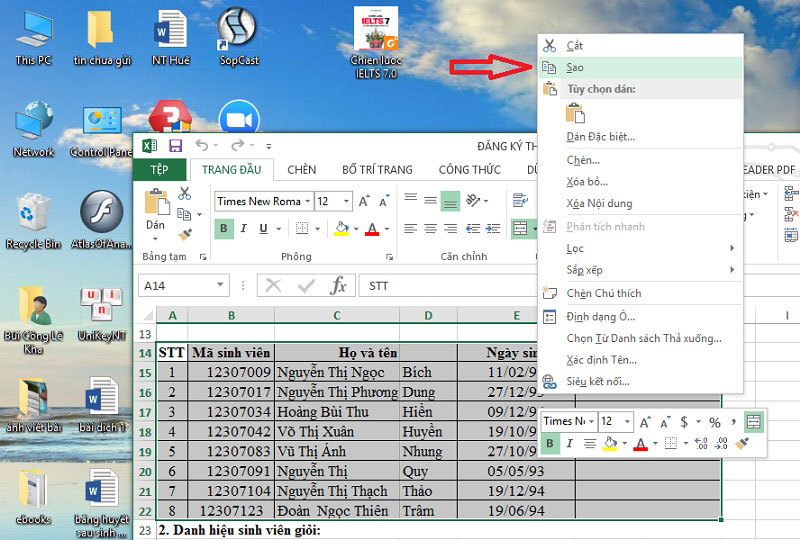
Task: Click Định dạng Ô... in context menu
Action: [x=600, y=316]
